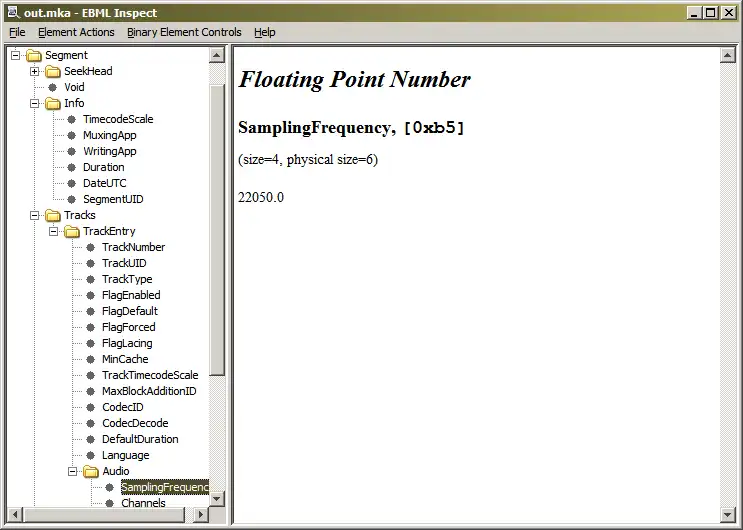Image resolution: width=743 pixels, height=530 pixels.
Task: Click the TrackEntry folder icon
Action: (72, 231)
